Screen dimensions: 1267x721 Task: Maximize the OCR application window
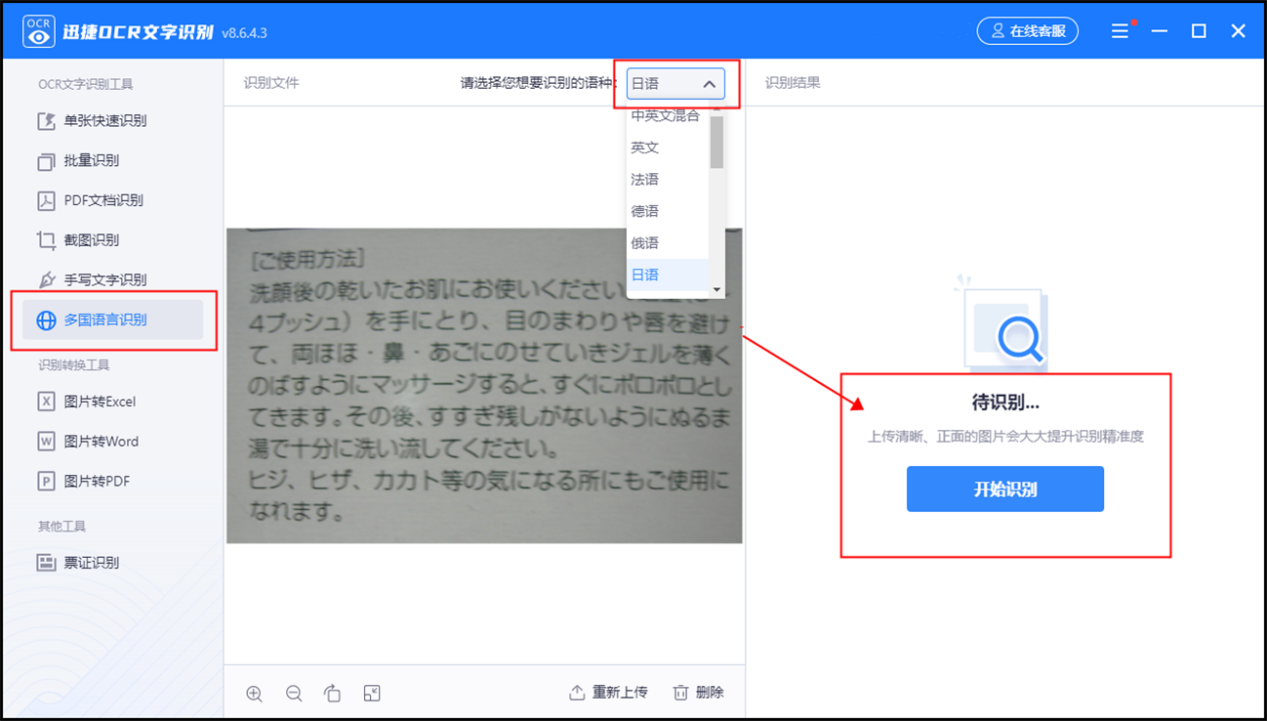coord(1199,32)
